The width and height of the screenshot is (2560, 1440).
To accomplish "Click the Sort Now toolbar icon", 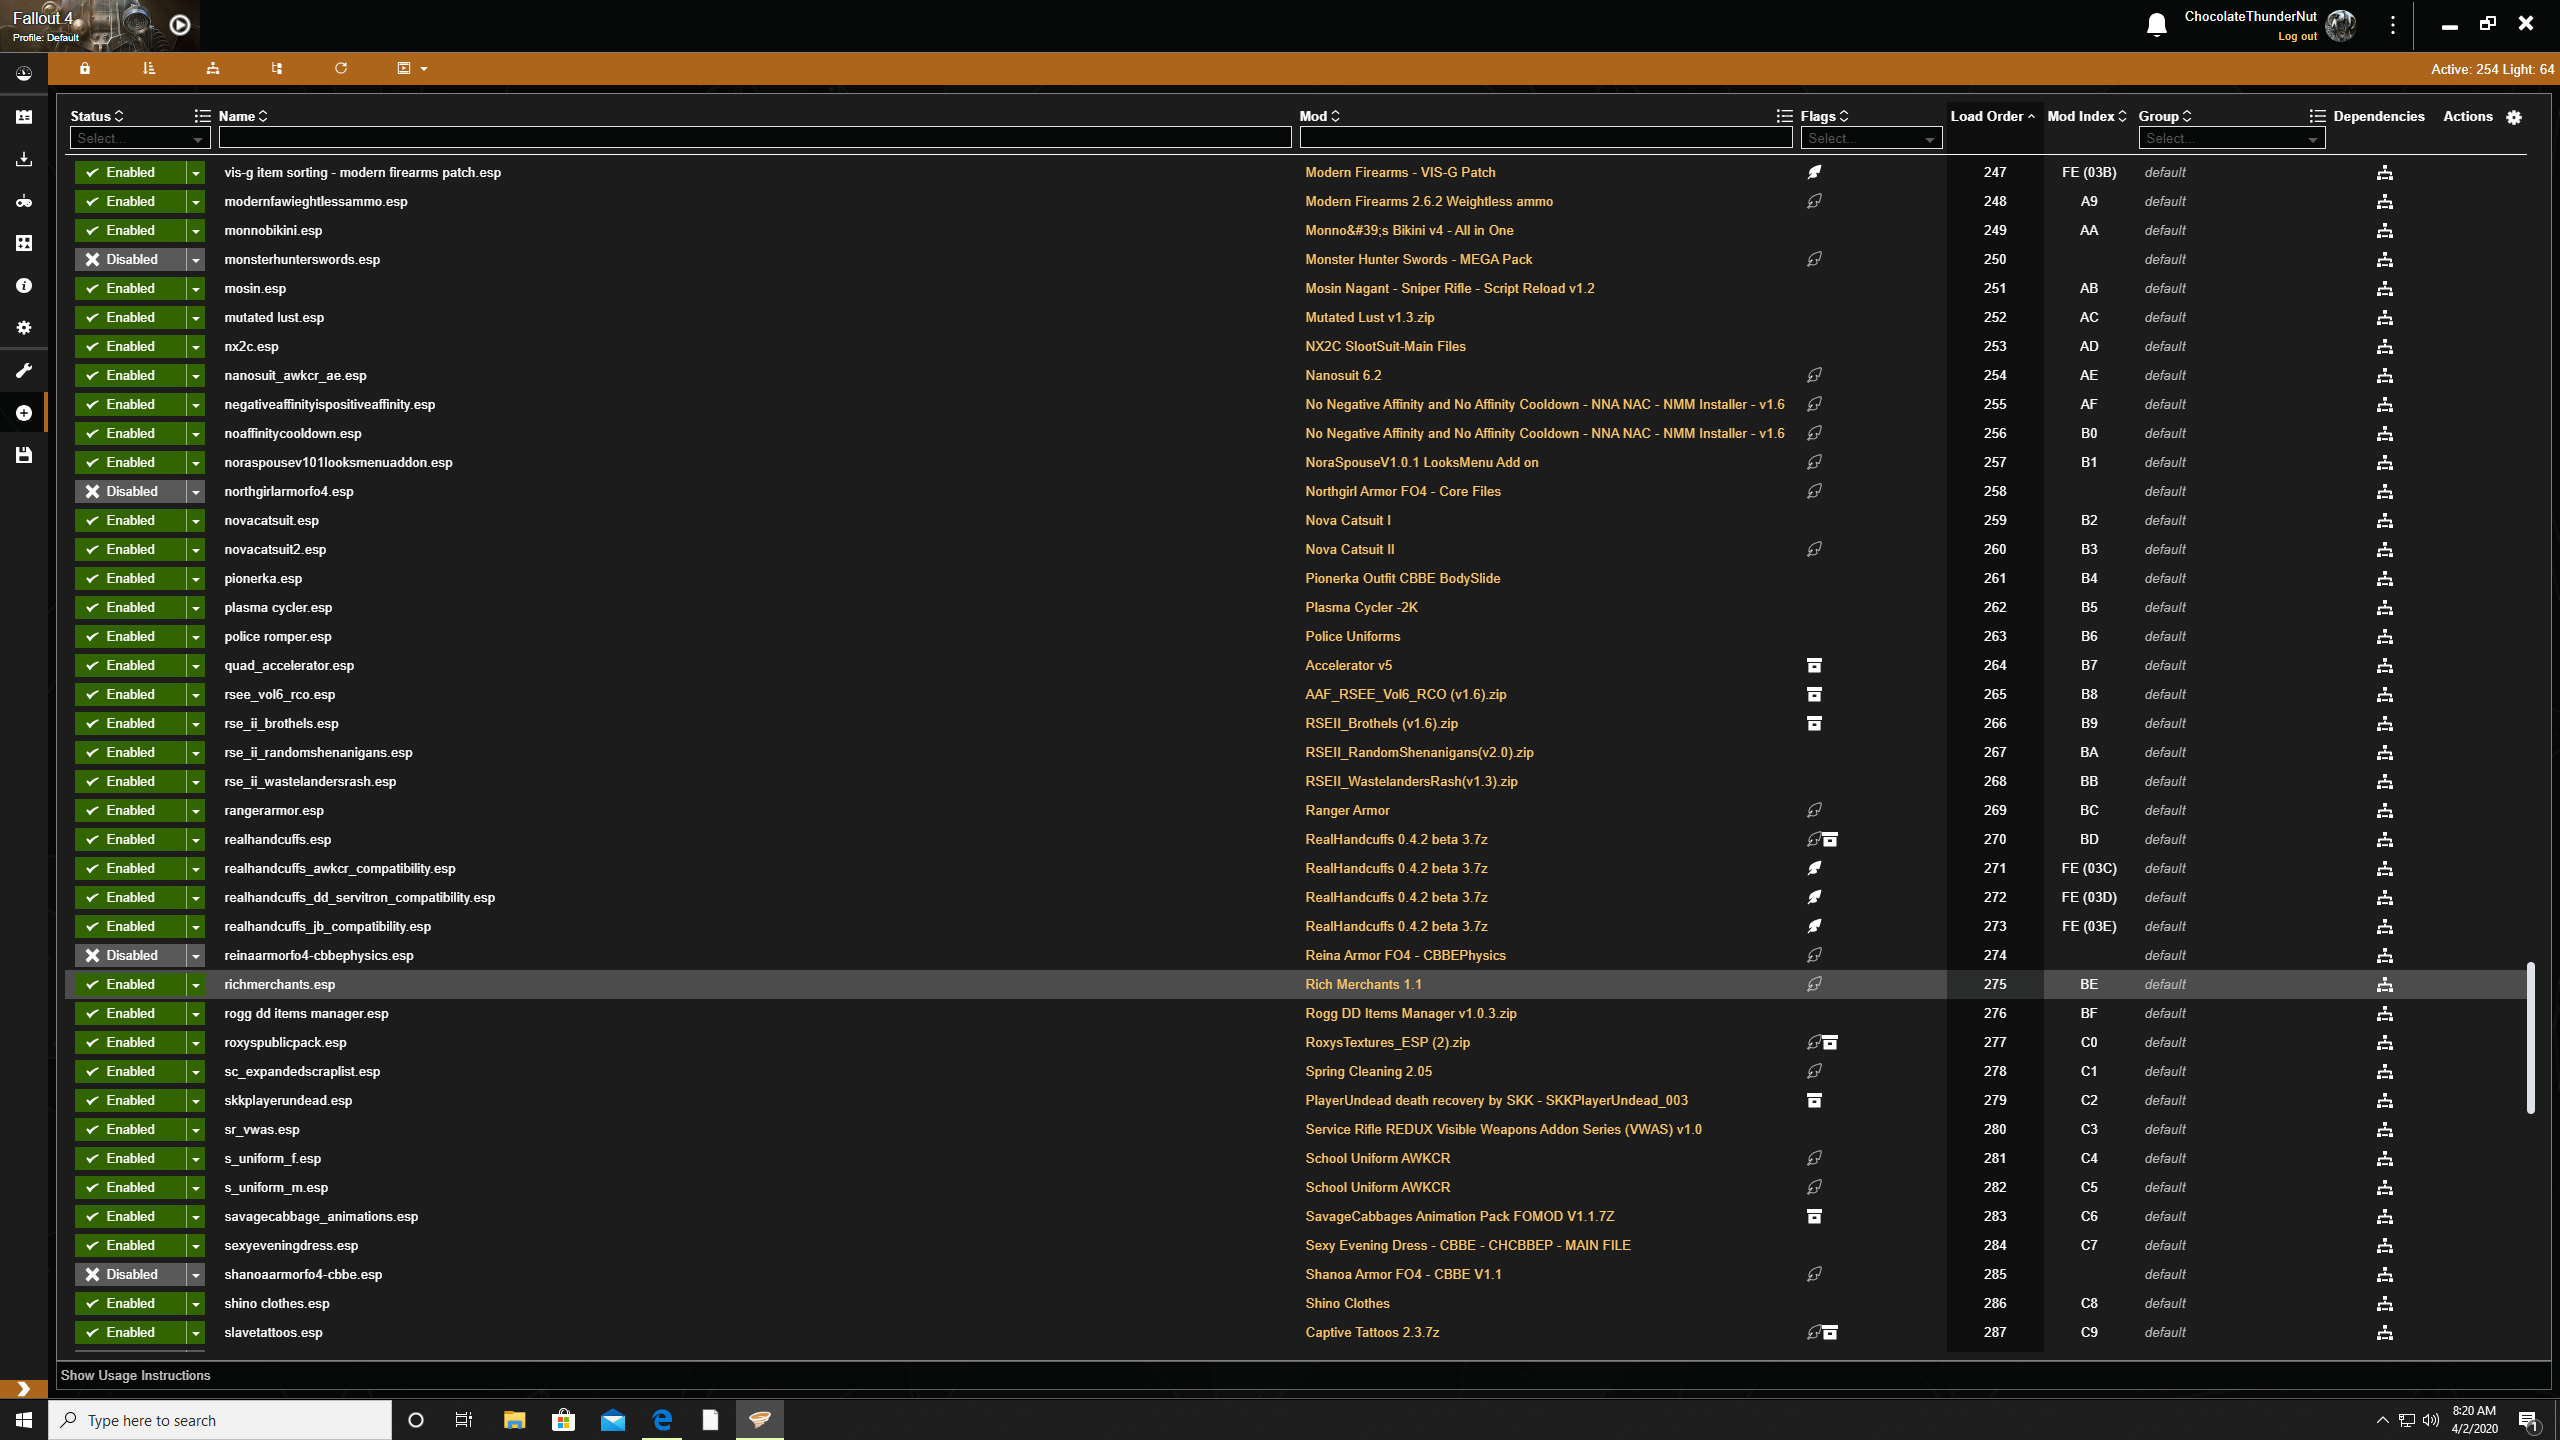I will pos(149,68).
